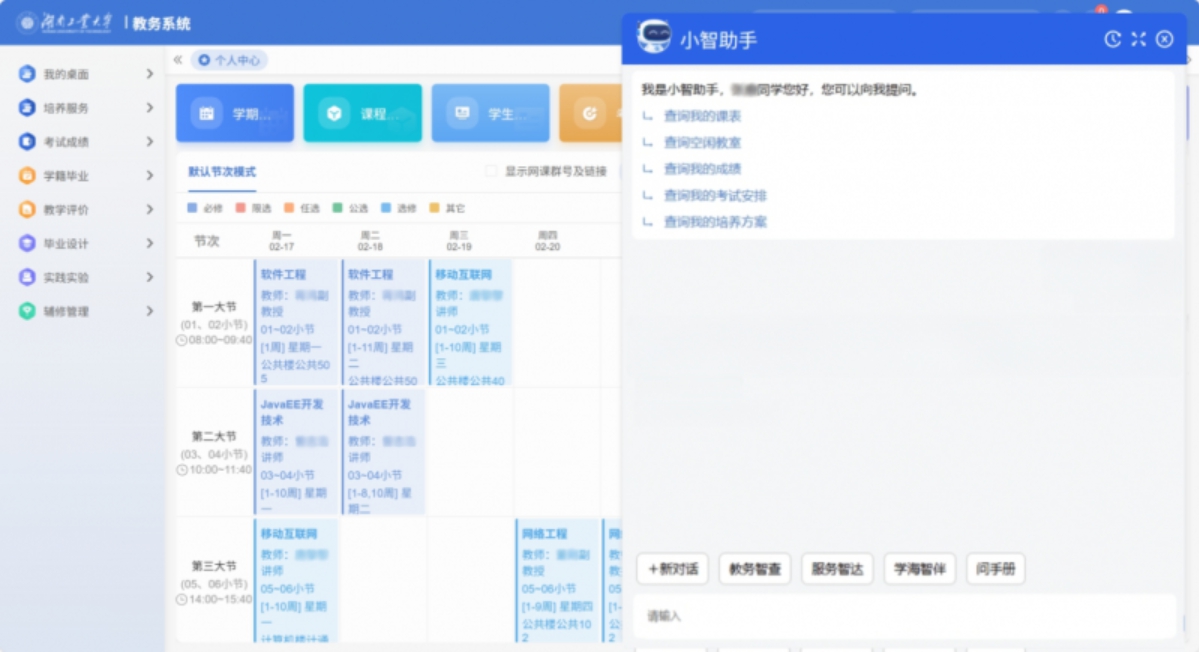Click the 毕业设计 sidebar icon
Image resolution: width=1199 pixels, height=652 pixels.
click(x=27, y=244)
